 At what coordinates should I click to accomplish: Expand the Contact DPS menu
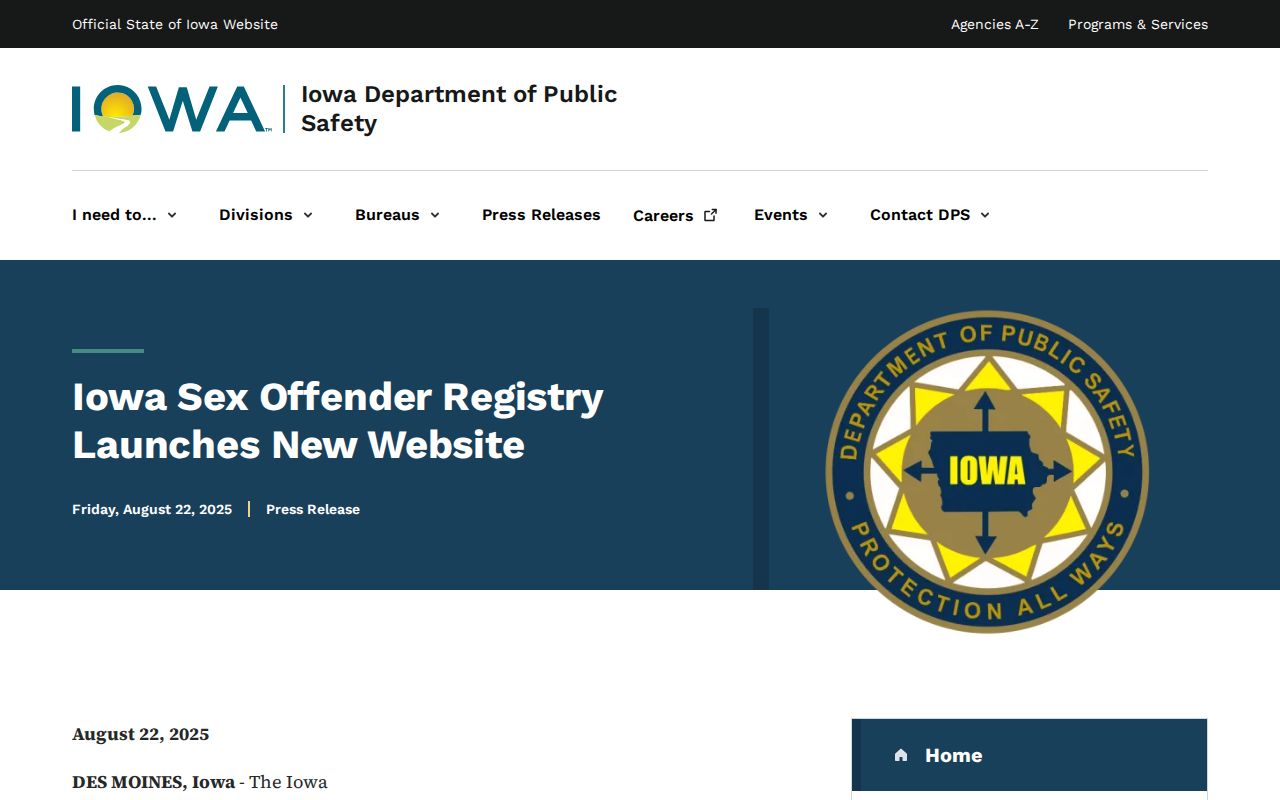click(930, 215)
